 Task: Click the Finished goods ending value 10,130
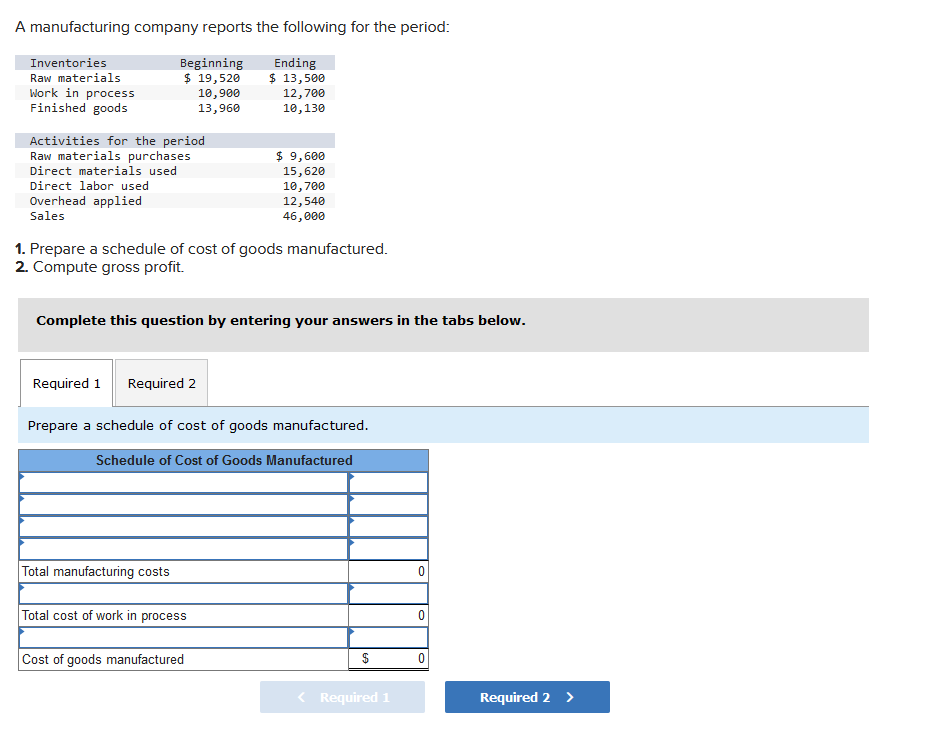304,108
